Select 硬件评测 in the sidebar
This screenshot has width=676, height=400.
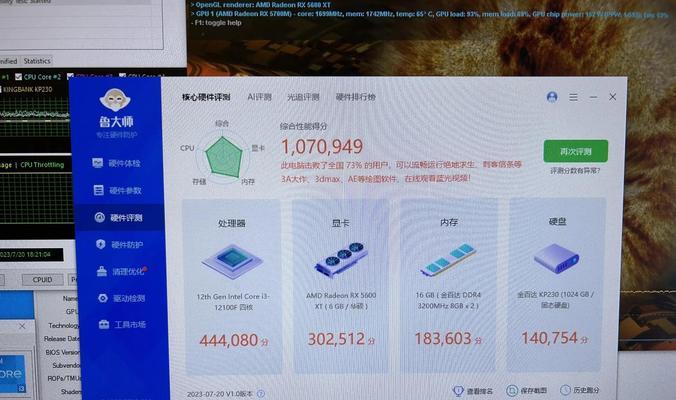pos(118,218)
